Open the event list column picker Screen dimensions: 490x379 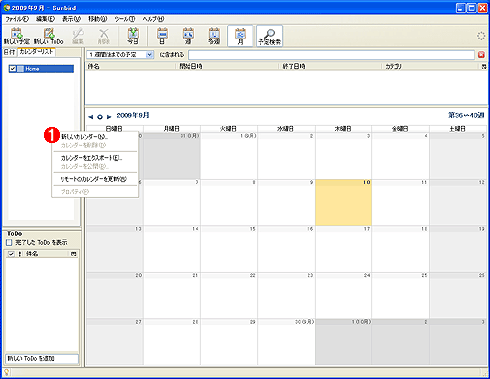(x=484, y=67)
